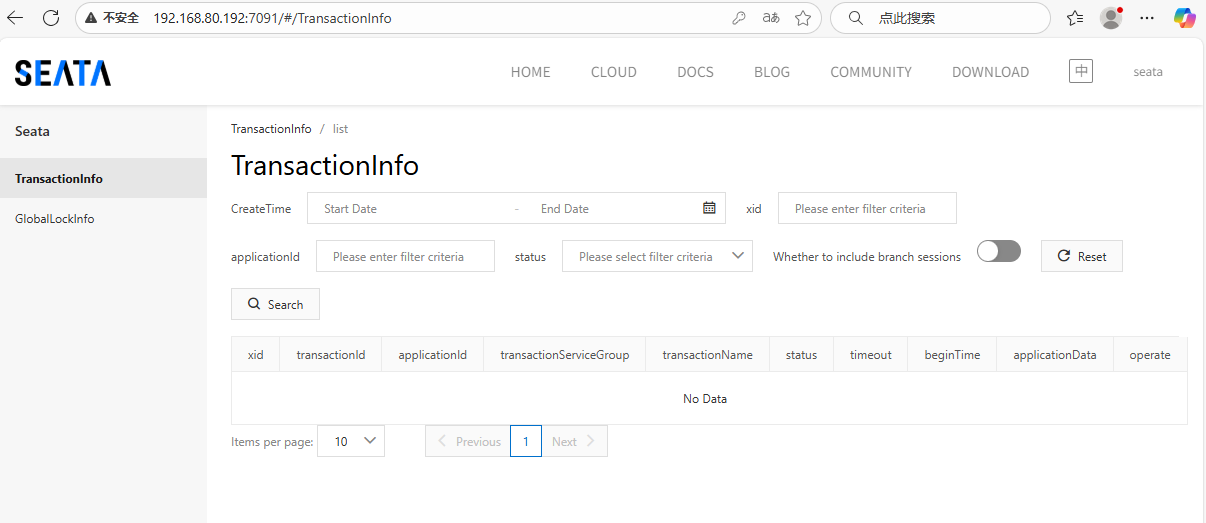Viewport: 1206px width, 523px height.
Task: Click the timeout column header
Action: click(x=871, y=354)
